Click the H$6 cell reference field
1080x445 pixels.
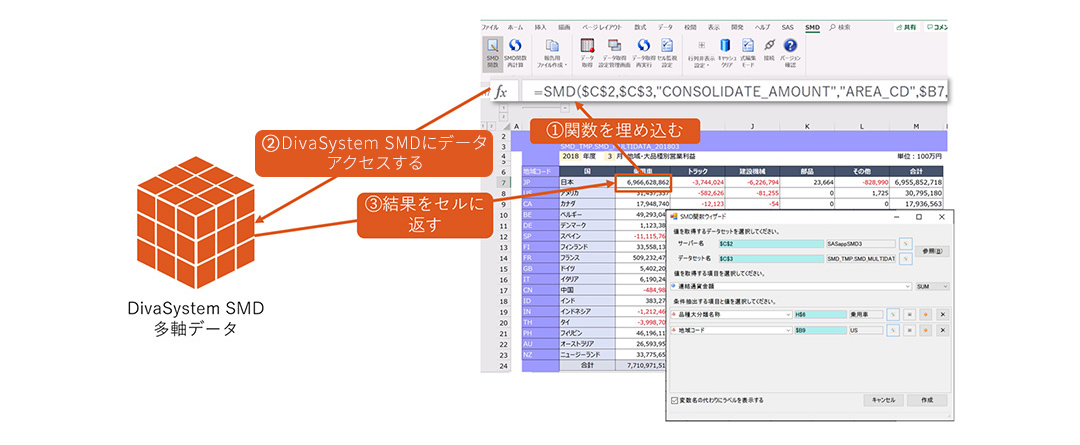click(820, 314)
